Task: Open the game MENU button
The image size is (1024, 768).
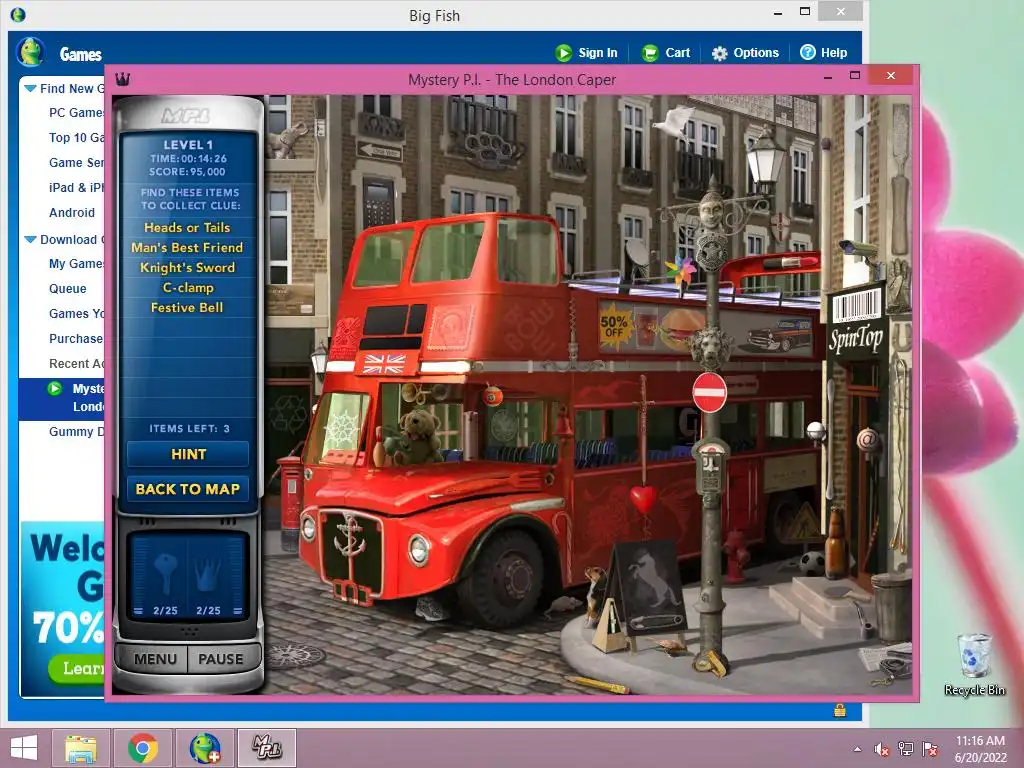Action: click(x=155, y=659)
